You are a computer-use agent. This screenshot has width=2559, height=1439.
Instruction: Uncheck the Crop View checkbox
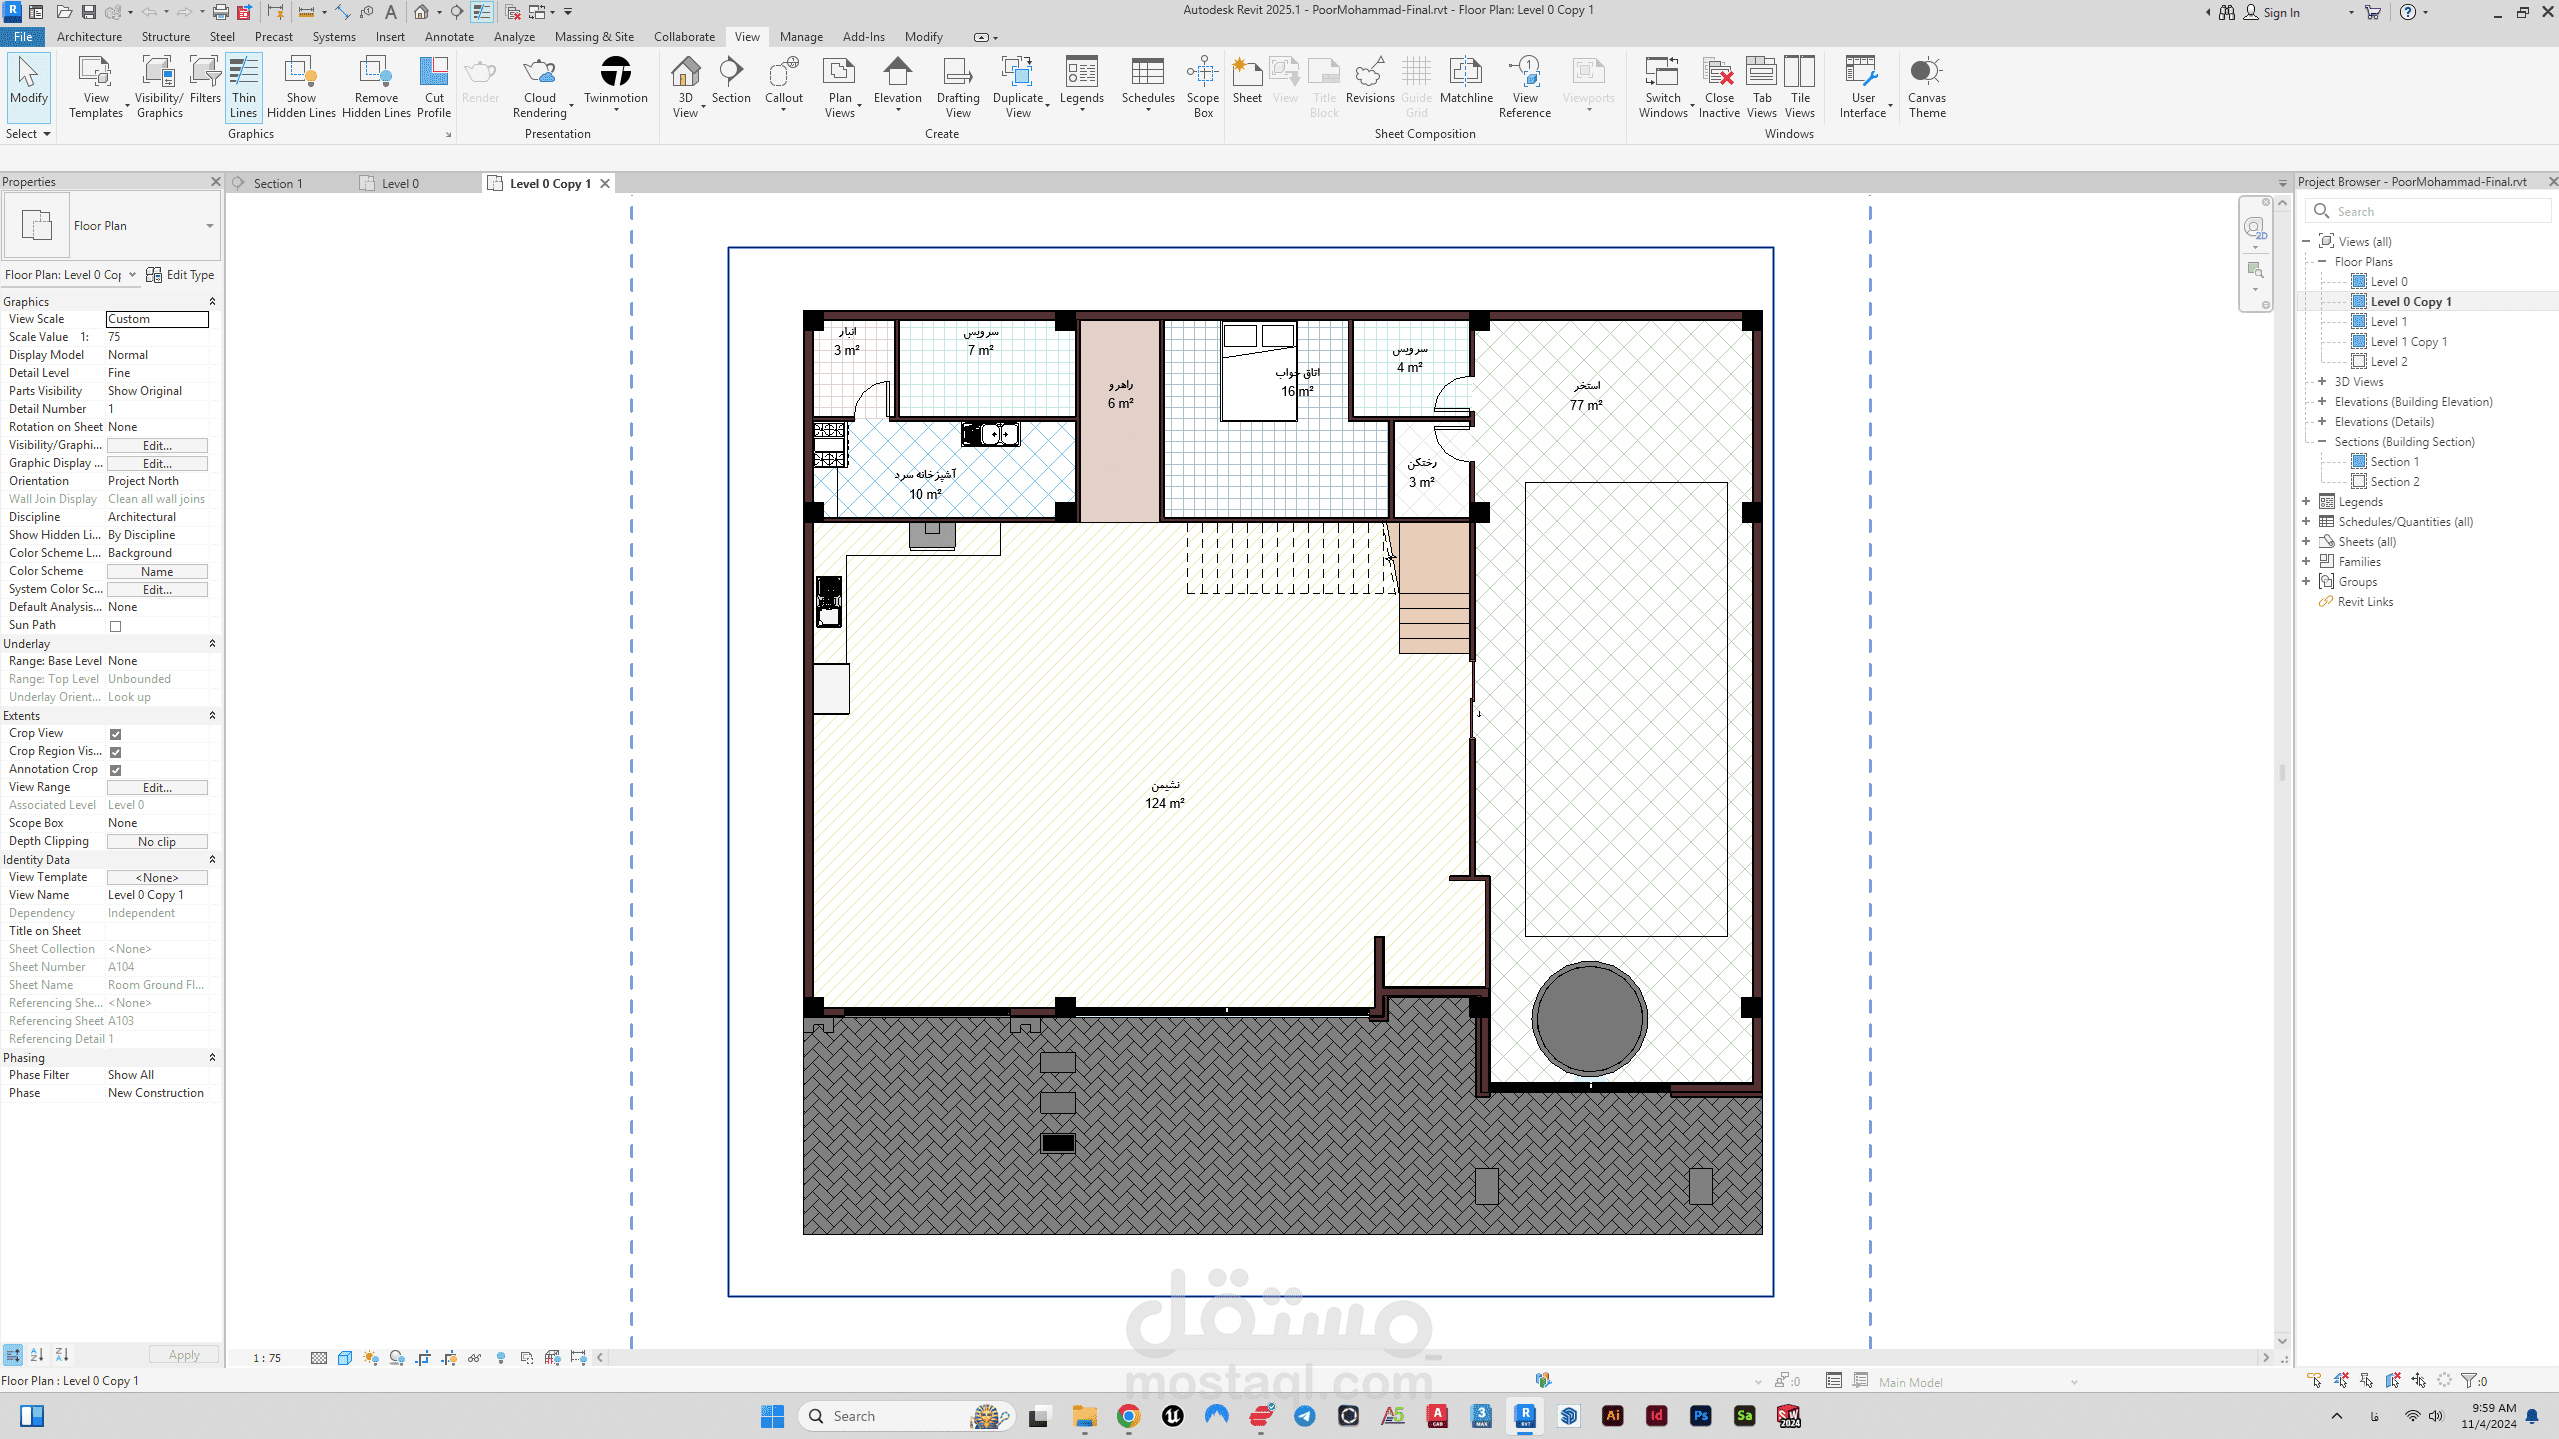point(116,734)
